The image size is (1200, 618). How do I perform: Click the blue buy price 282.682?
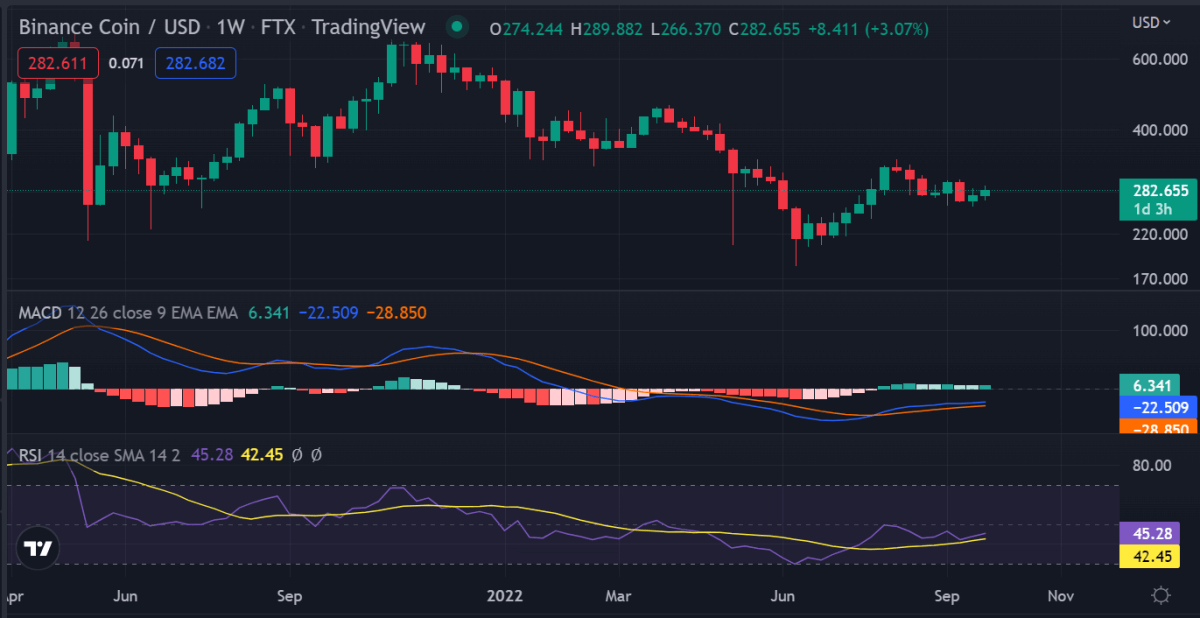[195, 64]
